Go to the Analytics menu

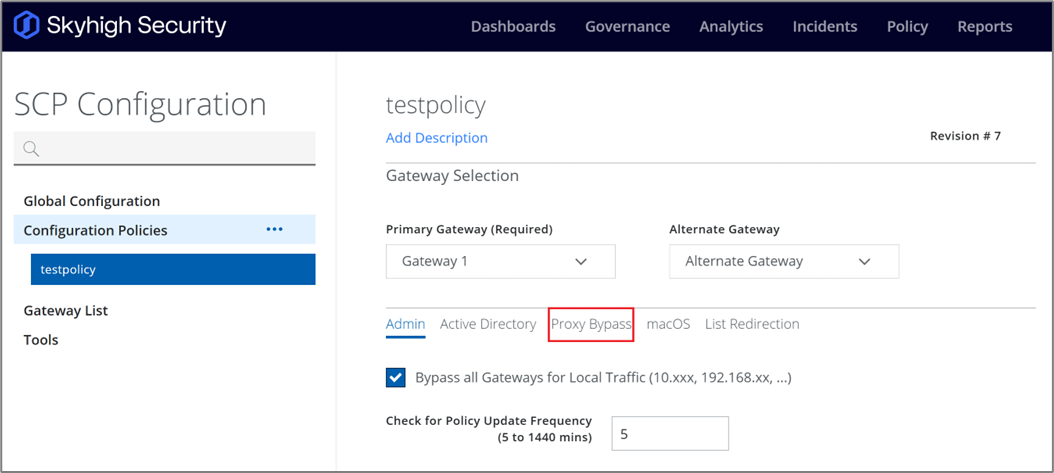[731, 27]
